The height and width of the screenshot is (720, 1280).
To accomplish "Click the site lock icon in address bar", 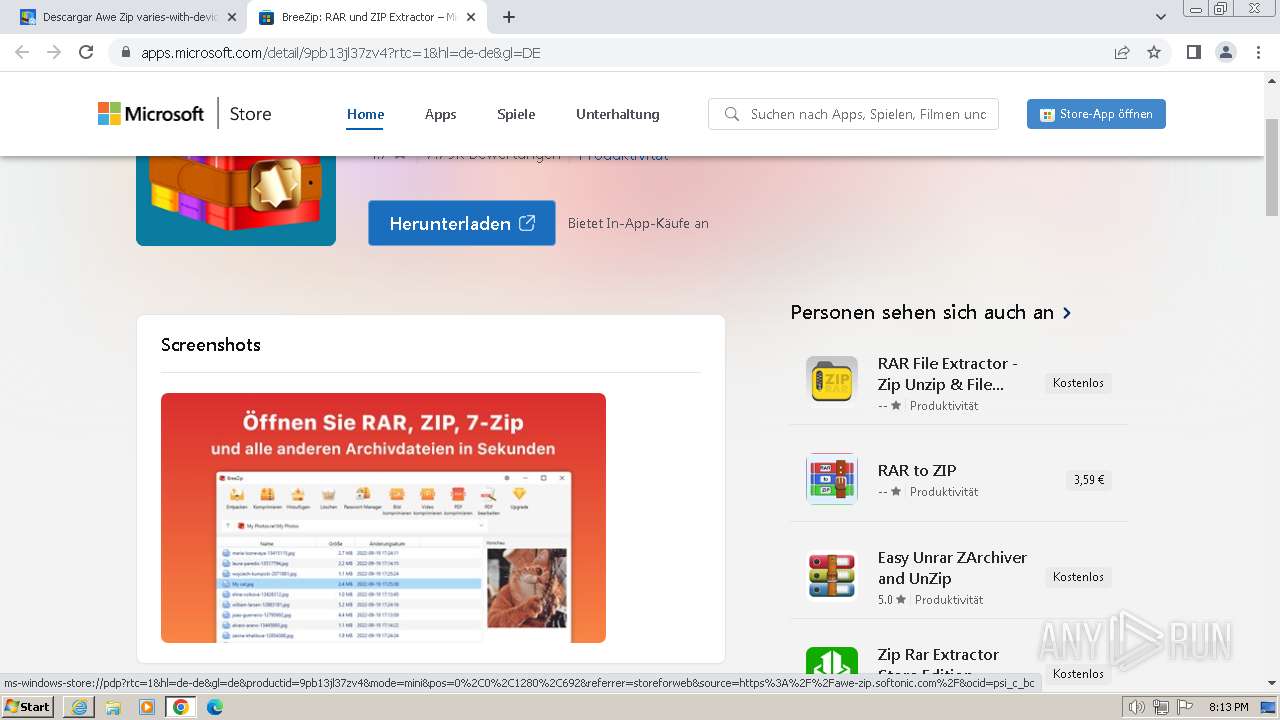I will pos(126,52).
